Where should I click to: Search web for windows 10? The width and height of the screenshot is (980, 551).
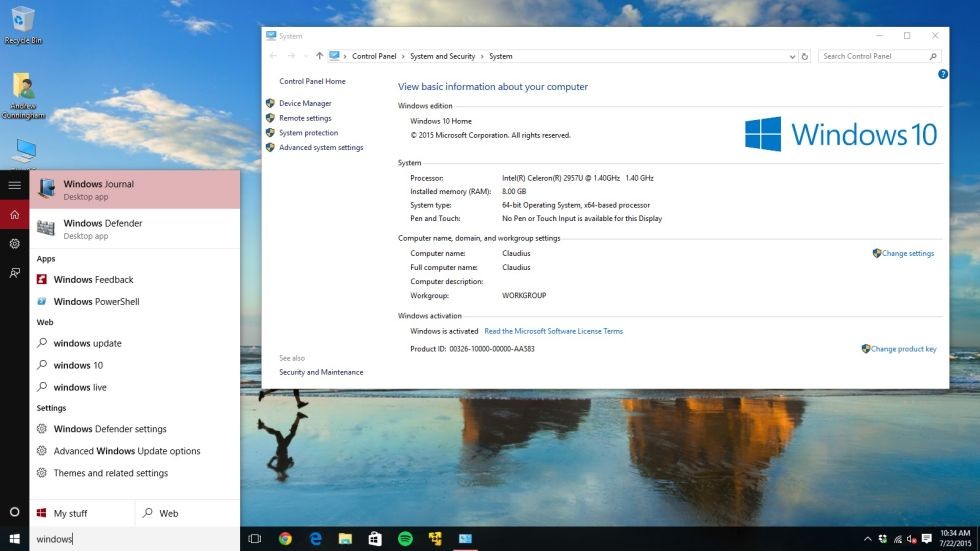coord(134,365)
